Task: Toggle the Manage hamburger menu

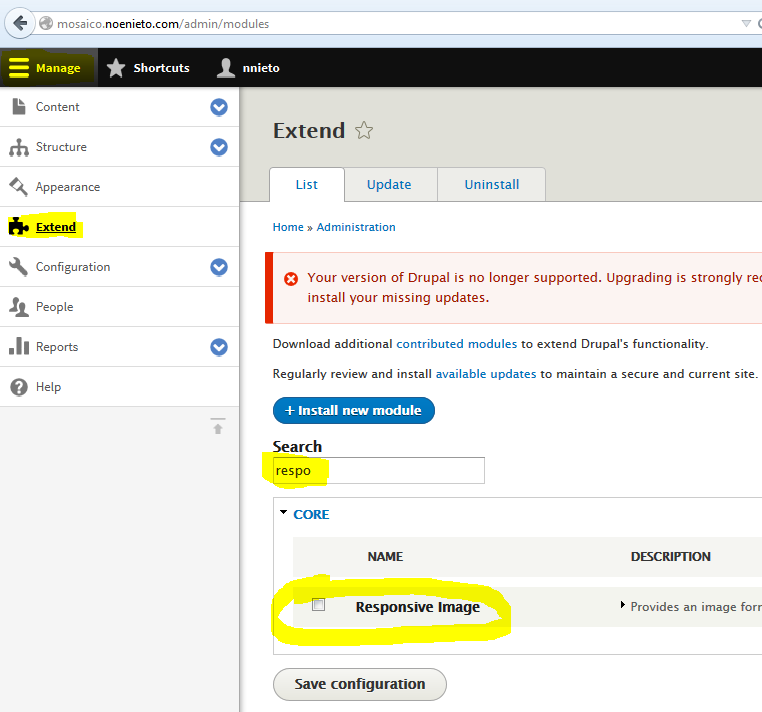Action: pyautogui.click(x=49, y=68)
